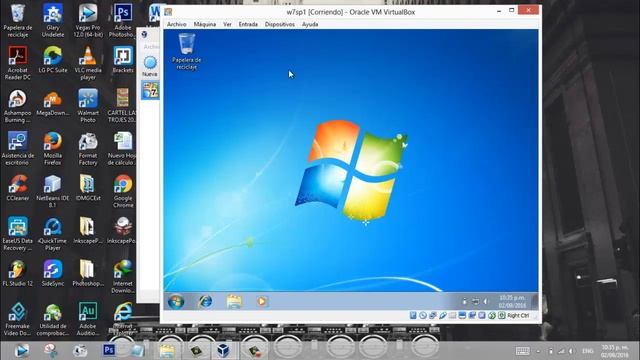Screen dimensions: 640x360
Task: Select Brackets desktop icon
Action: (x=123, y=60)
